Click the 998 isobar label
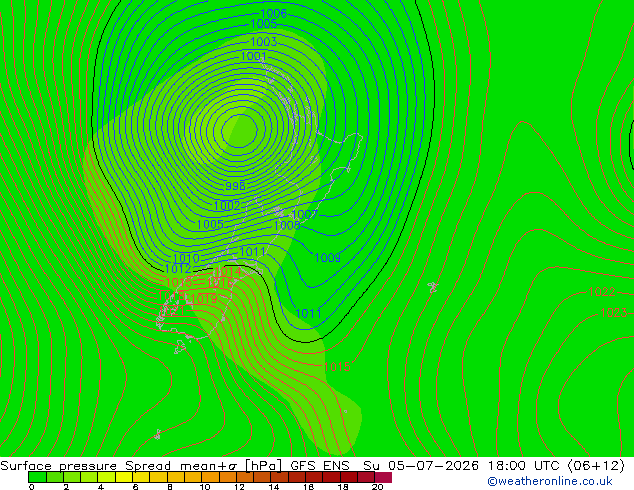The image size is (634, 490). (235, 186)
